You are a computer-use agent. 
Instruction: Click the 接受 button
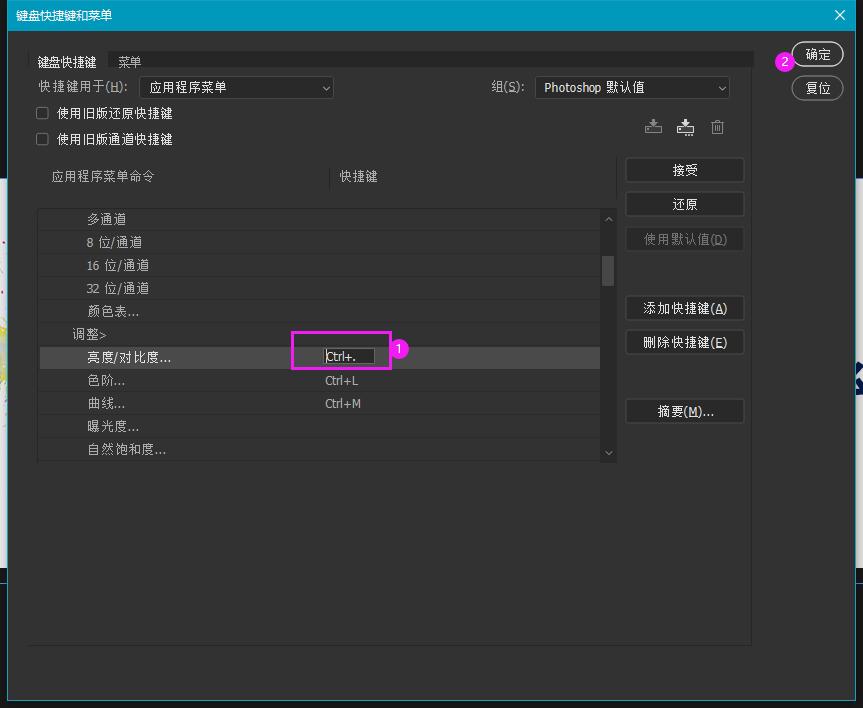(685, 170)
